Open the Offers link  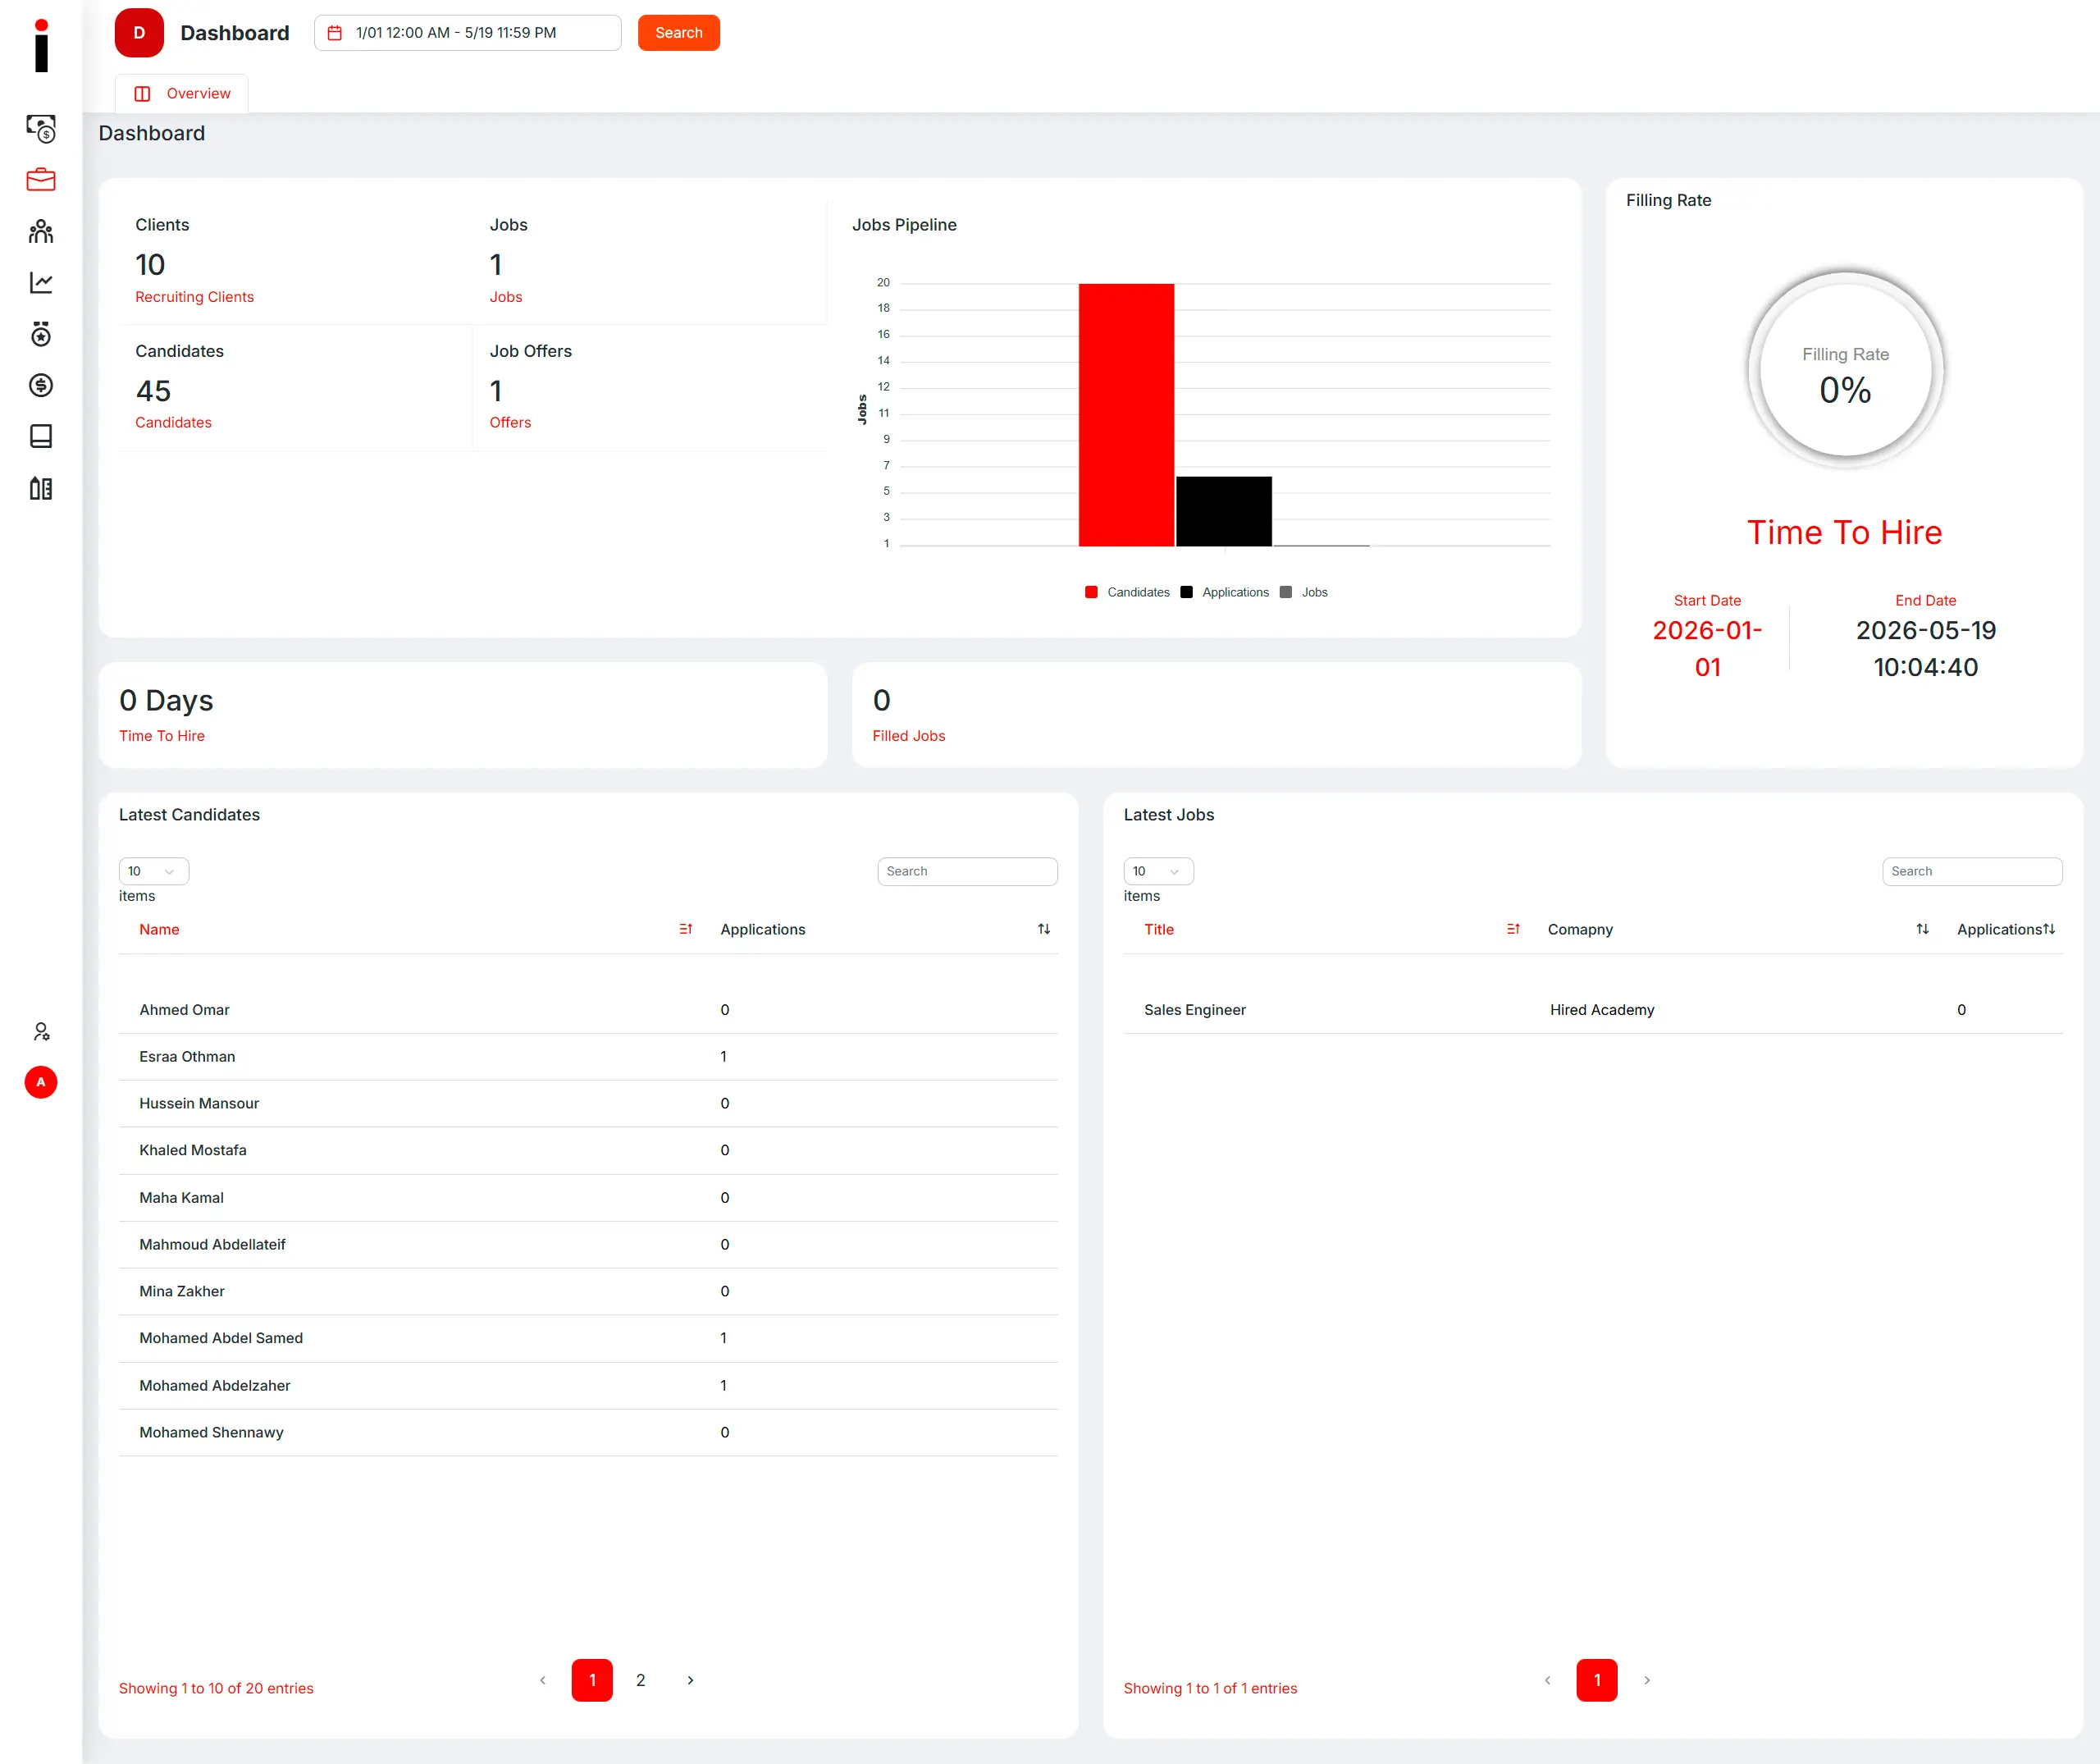[510, 422]
